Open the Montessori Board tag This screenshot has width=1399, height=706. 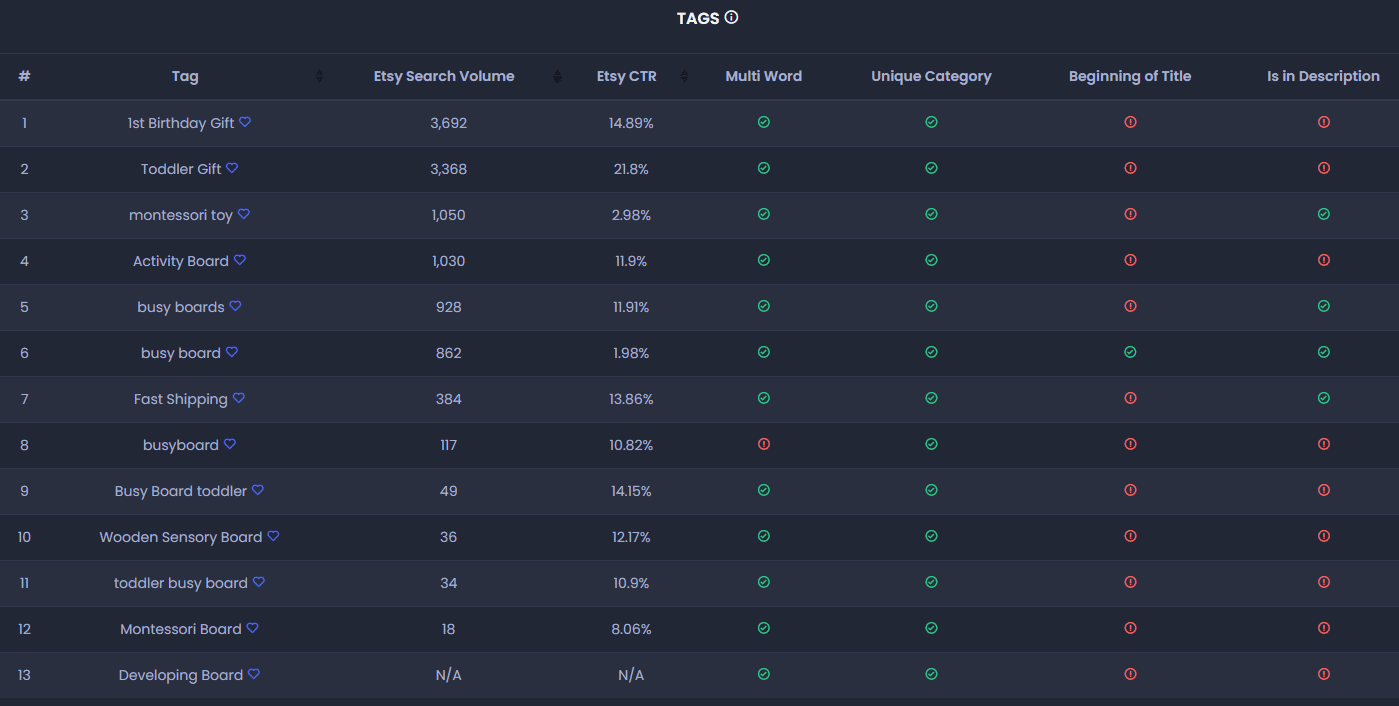tap(181, 629)
